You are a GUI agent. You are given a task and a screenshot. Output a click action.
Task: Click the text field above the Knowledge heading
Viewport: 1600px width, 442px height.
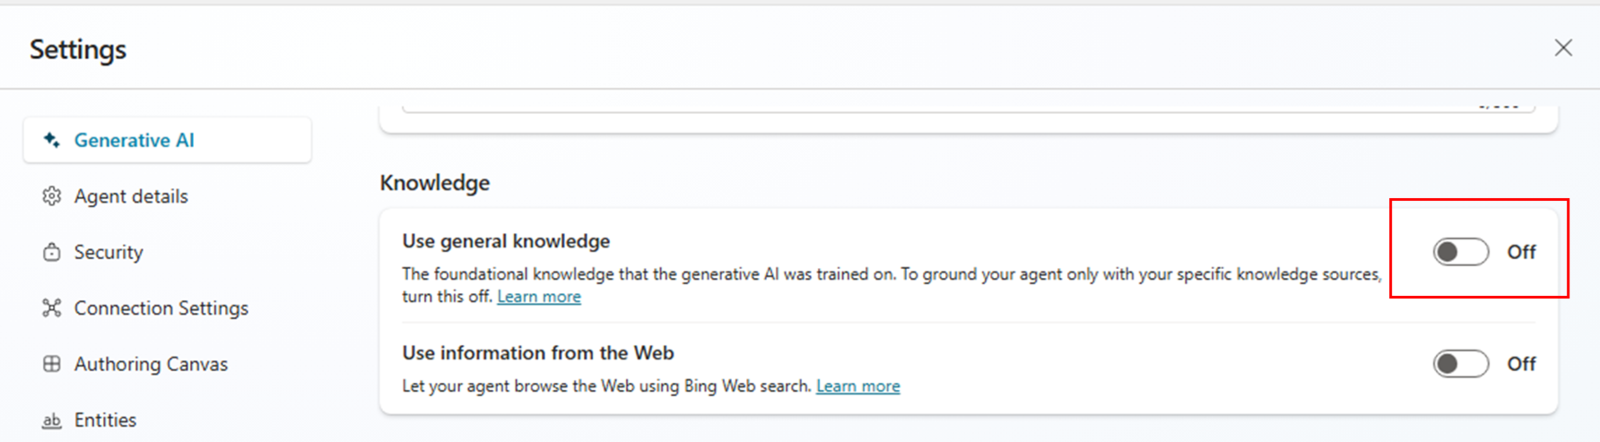(900, 108)
